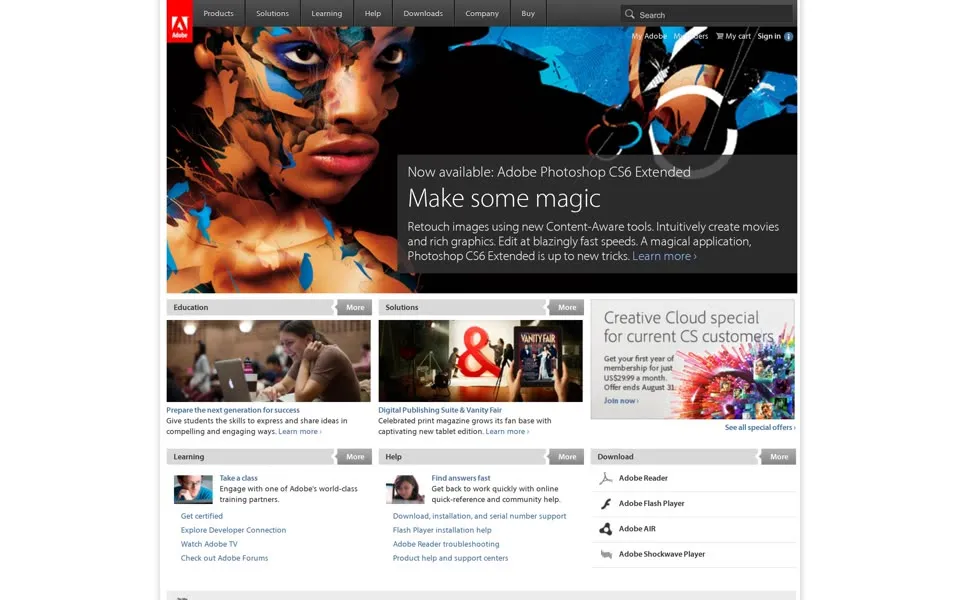The image size is (960, 600).
Task: Click the Adobe Reader text link
Action: pos(643,478)
